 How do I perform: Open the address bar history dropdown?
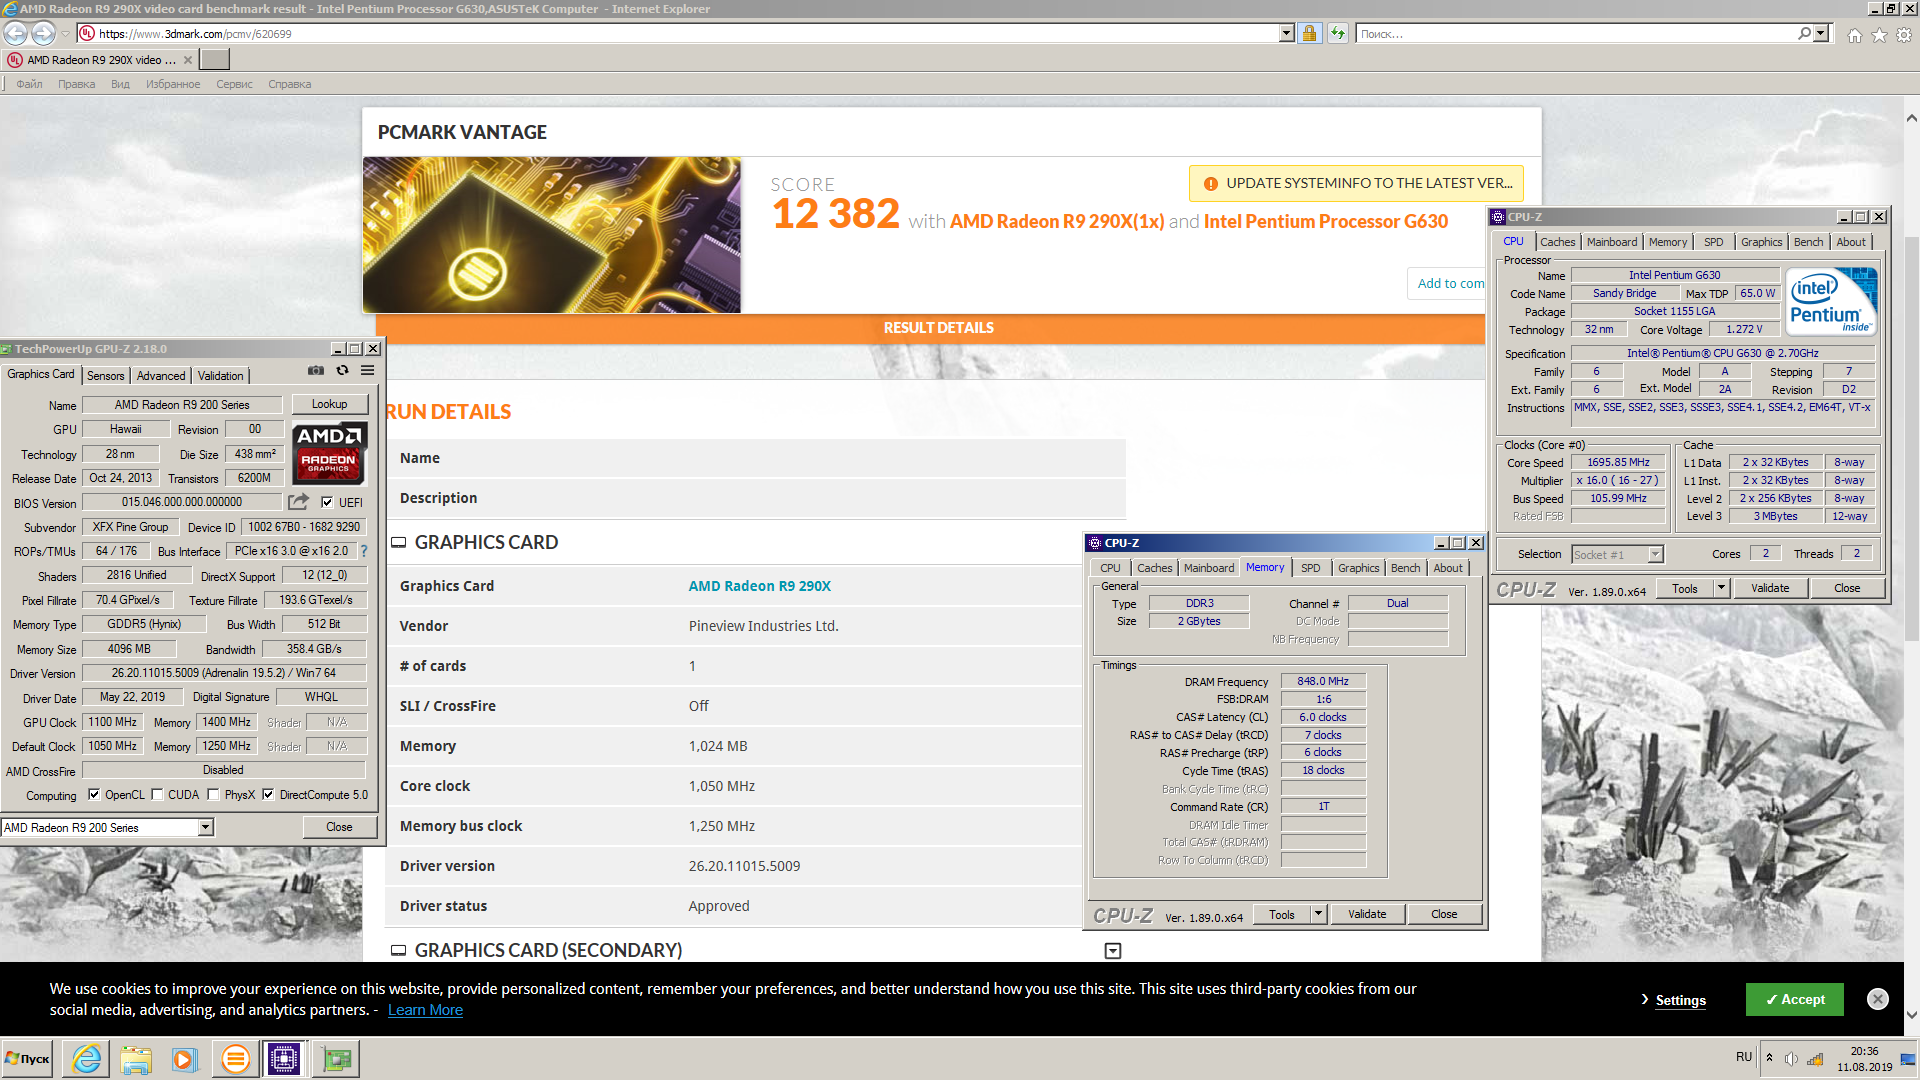[1286, 33]
